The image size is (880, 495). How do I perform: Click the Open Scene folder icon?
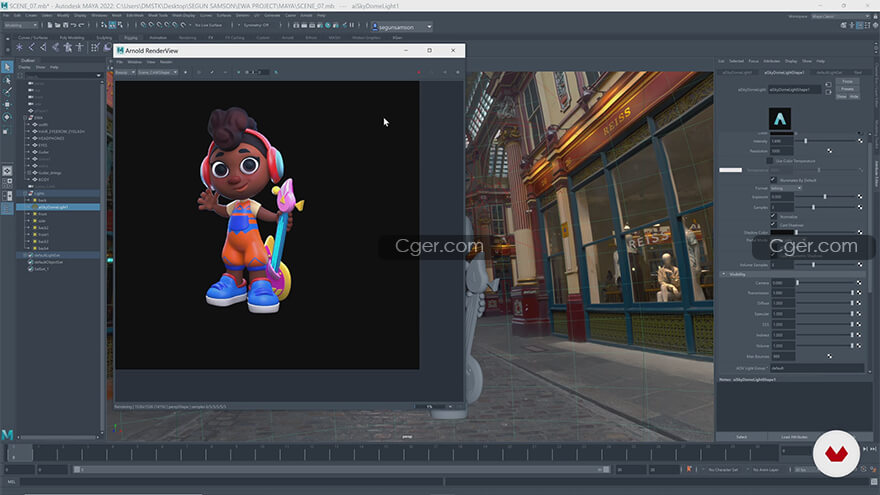pyautogui.click(x=57, y=25)
